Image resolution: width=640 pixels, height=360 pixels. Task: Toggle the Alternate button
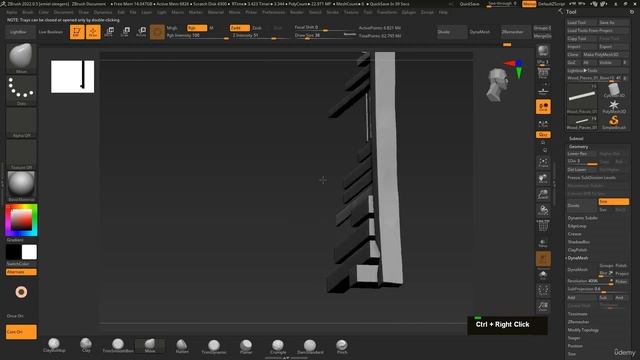(x=21, y=272)
